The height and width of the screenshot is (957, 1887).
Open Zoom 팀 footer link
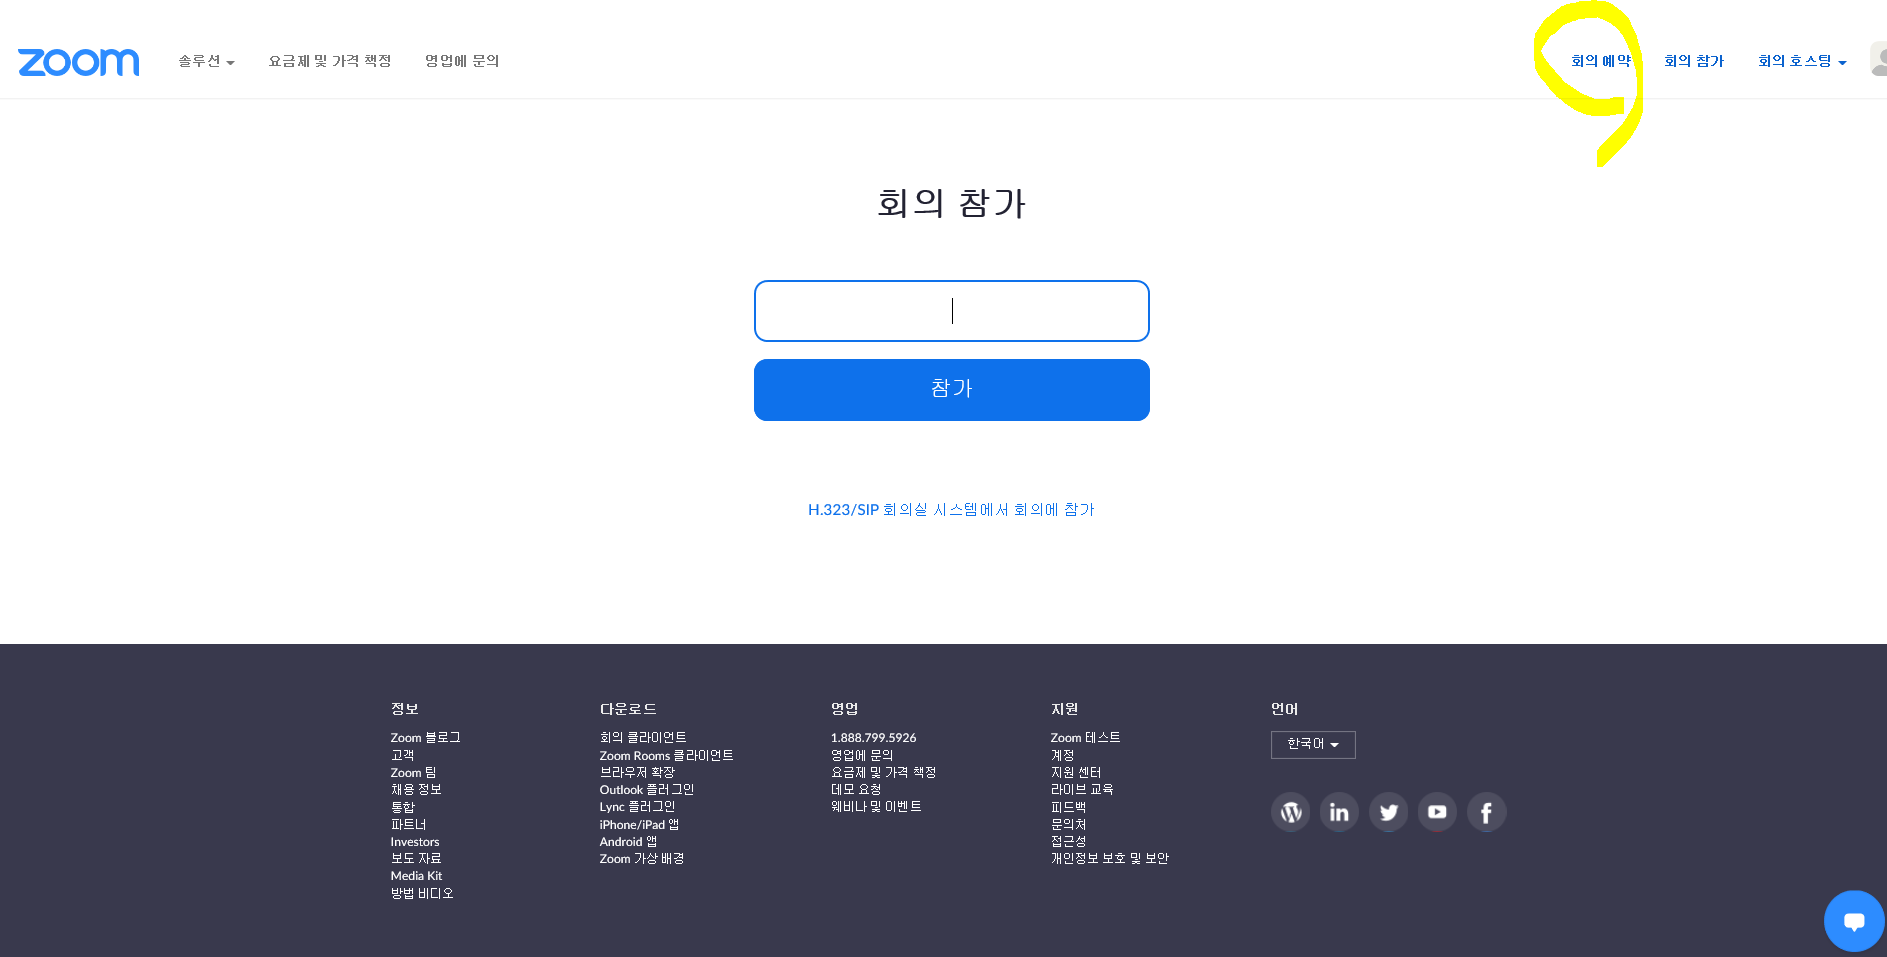pyautogui.click(x=413, y=772)
